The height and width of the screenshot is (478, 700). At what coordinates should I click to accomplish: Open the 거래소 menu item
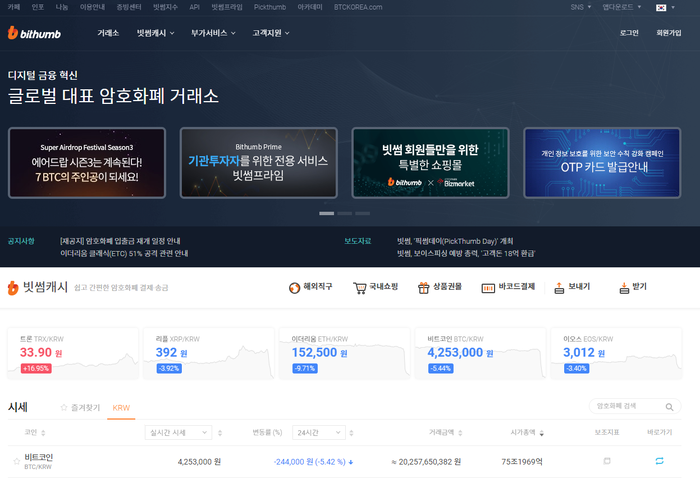[108, 33]
